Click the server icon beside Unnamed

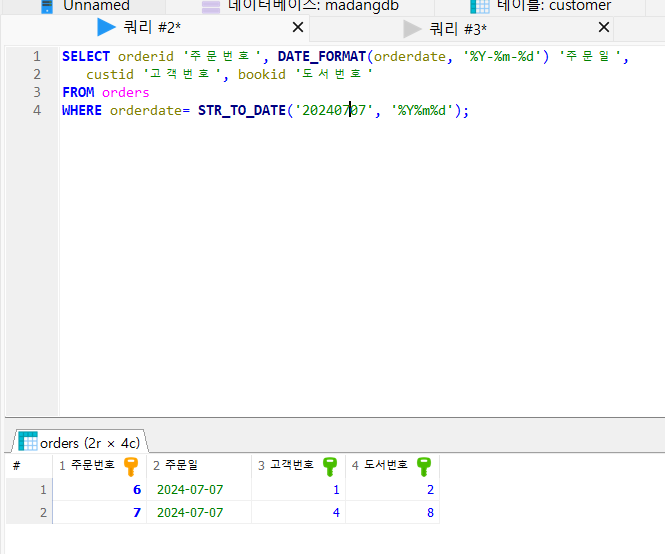pyautogui.click(x=47, y=6)
